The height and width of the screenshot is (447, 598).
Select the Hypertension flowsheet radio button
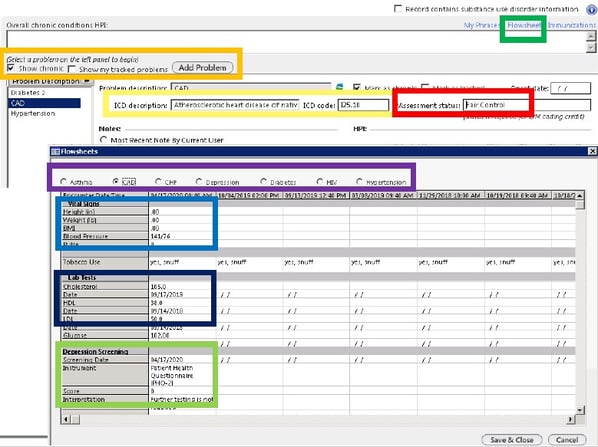(359, 182)
